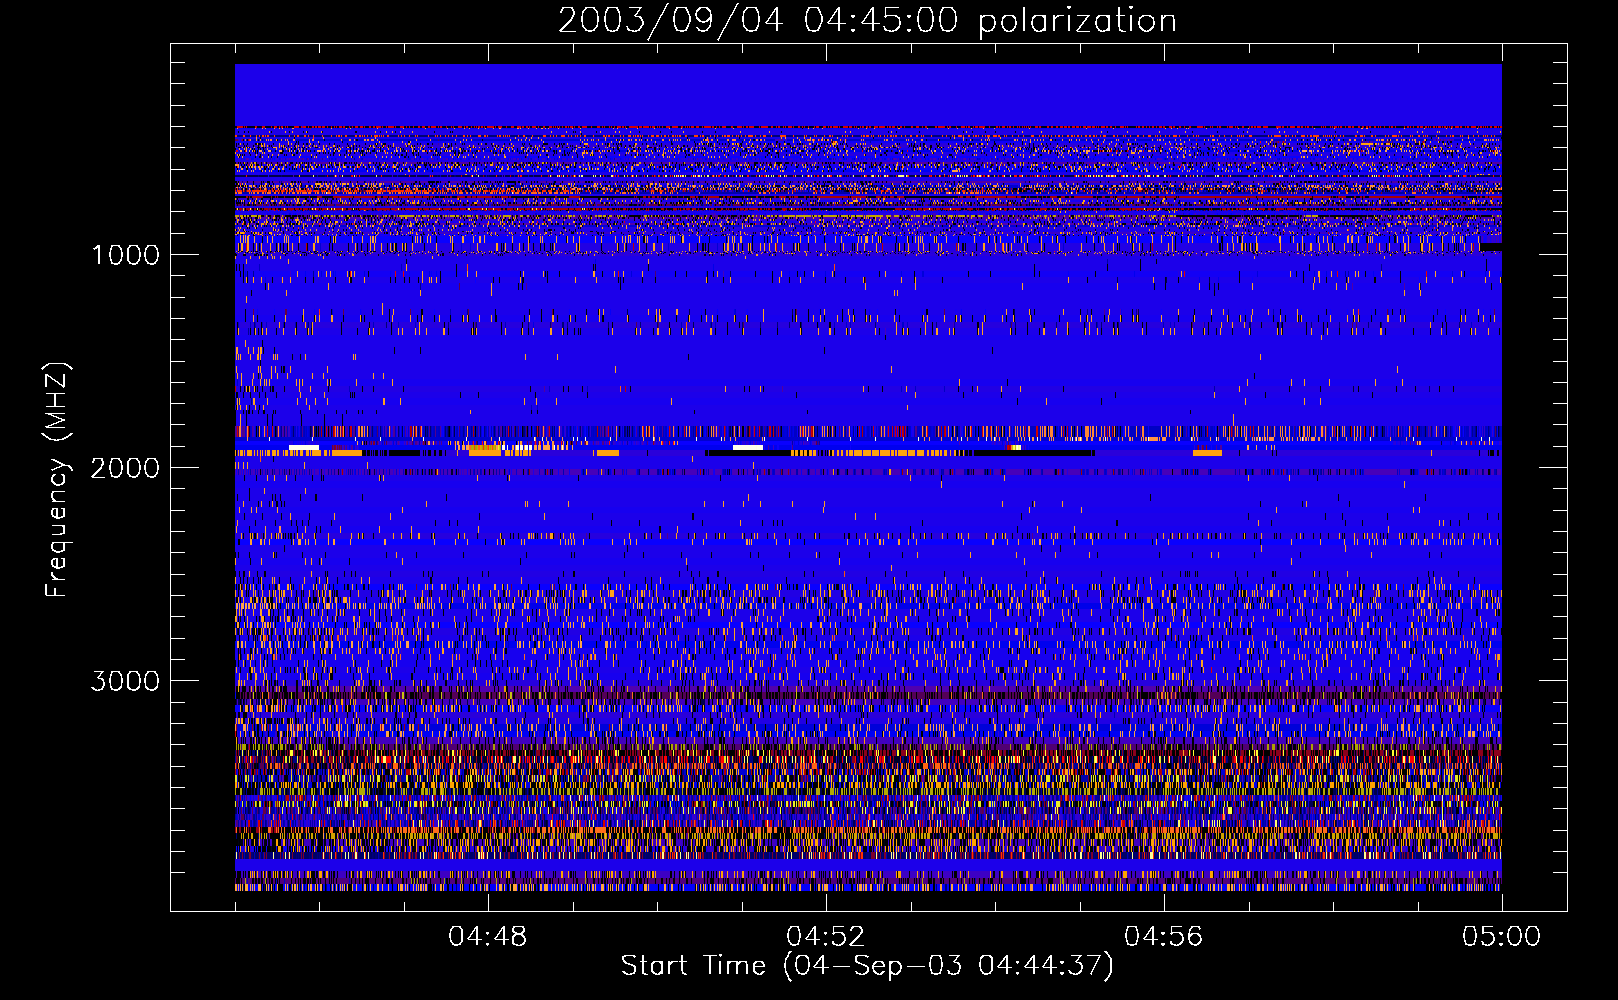Click the '1000' frequency axis label
Image resolution: width=1618 pixels, height=1000 pixels.
coord(126,255)
